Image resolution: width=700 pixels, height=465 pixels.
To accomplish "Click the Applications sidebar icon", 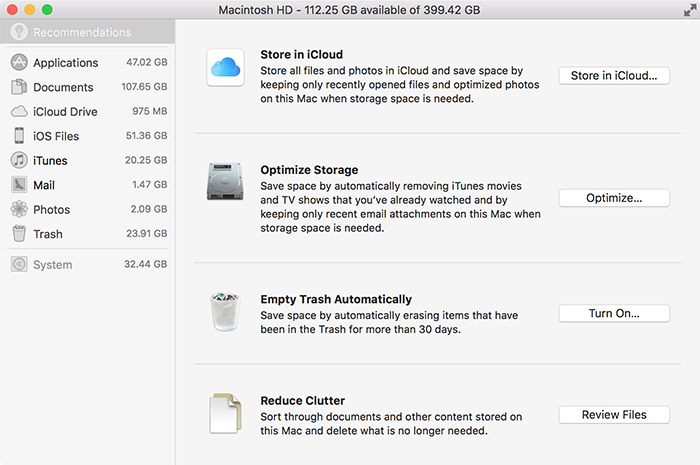I will (x=19, y=62).
